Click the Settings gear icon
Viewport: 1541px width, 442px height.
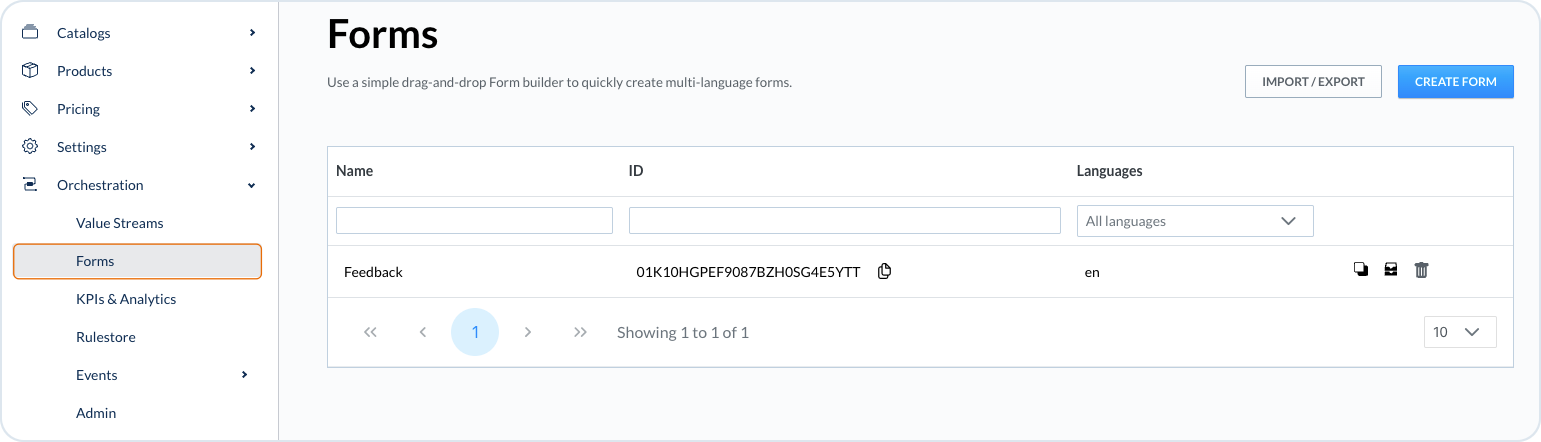30,147
